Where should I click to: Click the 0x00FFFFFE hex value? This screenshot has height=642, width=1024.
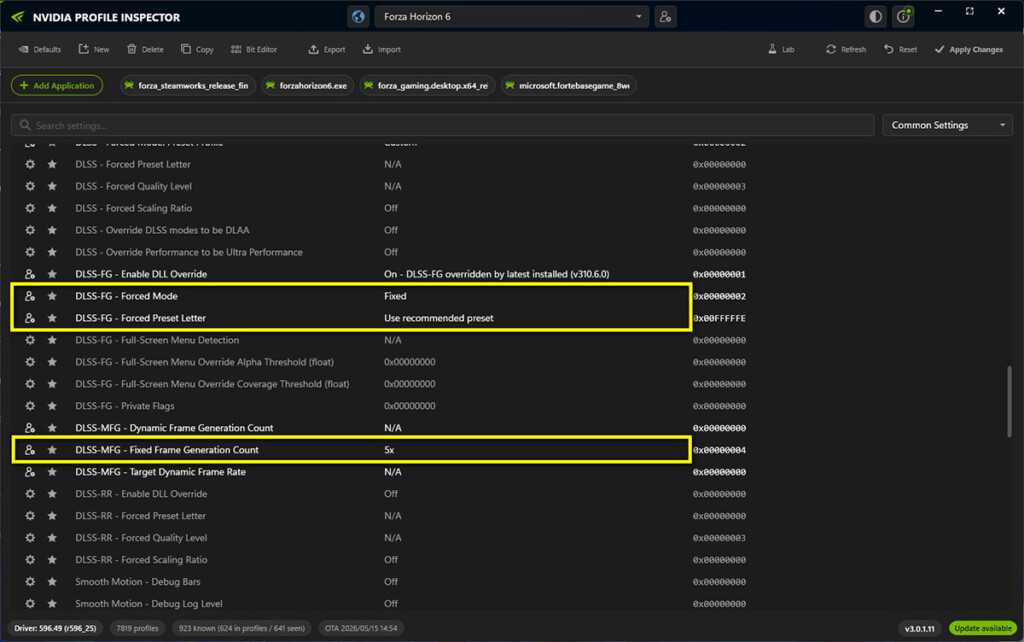(719, 318)
